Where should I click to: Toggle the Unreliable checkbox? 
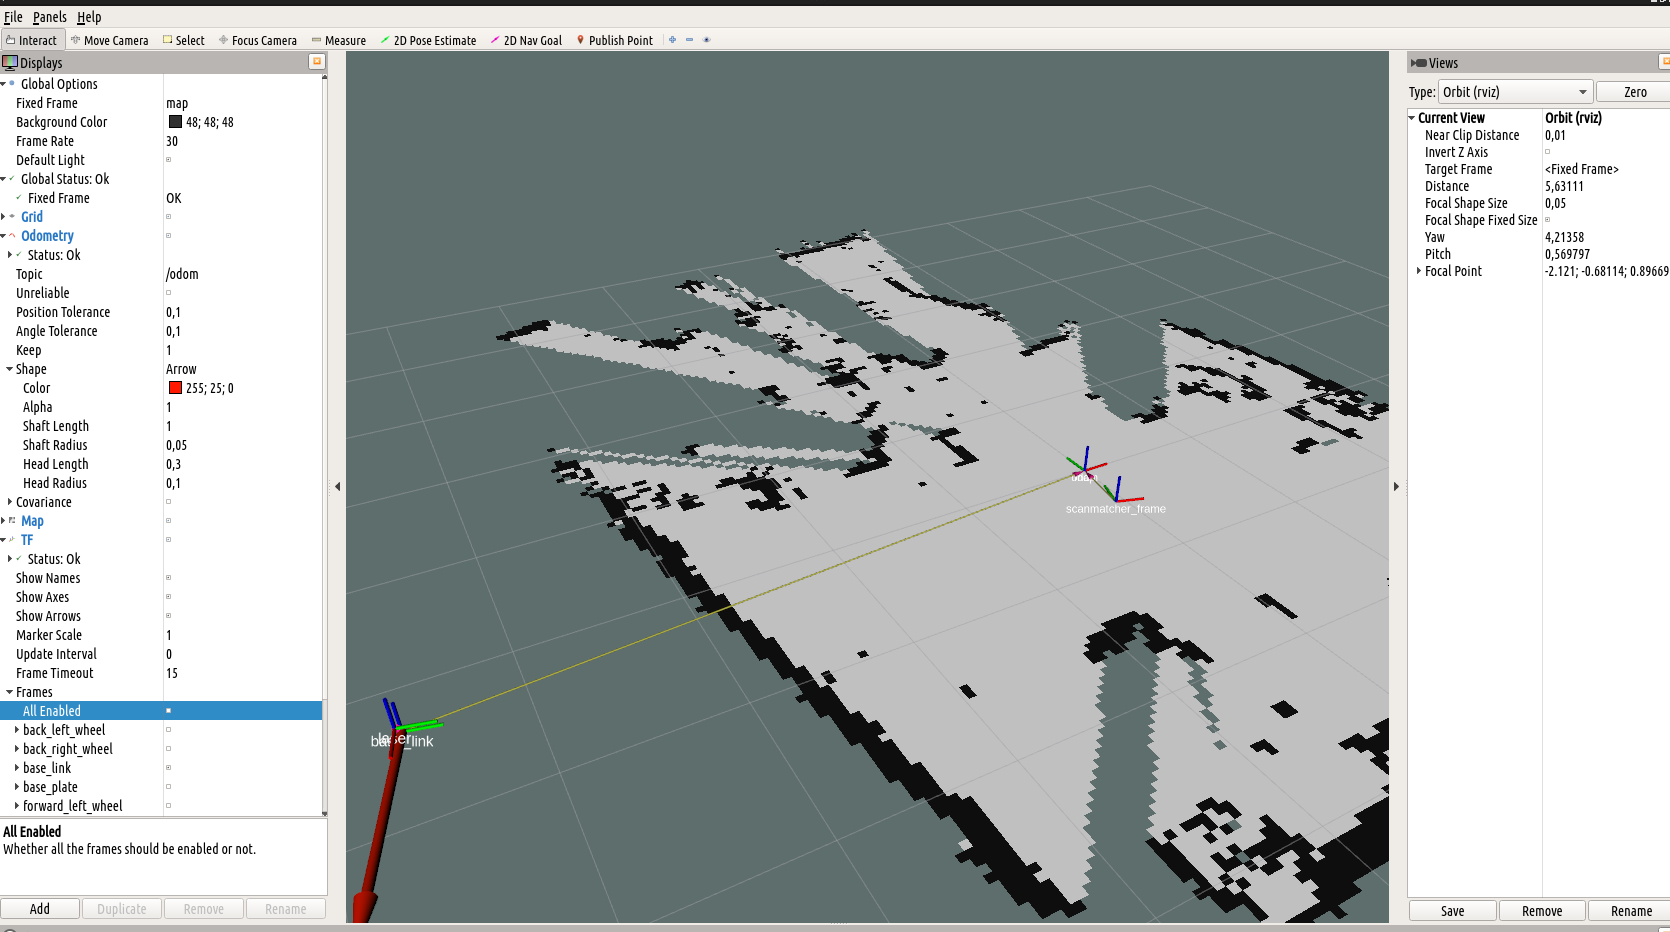pos(168,293)
